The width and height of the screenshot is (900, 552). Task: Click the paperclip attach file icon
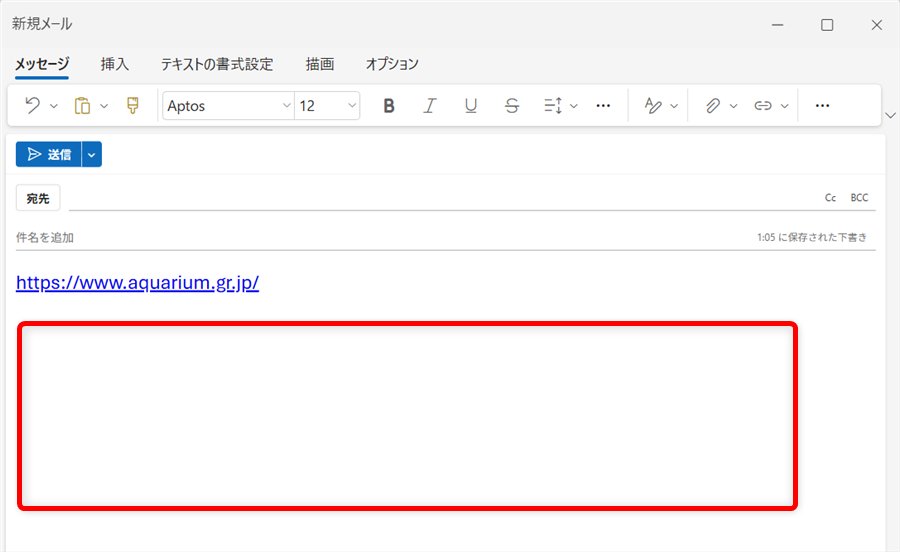pyautogui.click(x=713, y=105)
